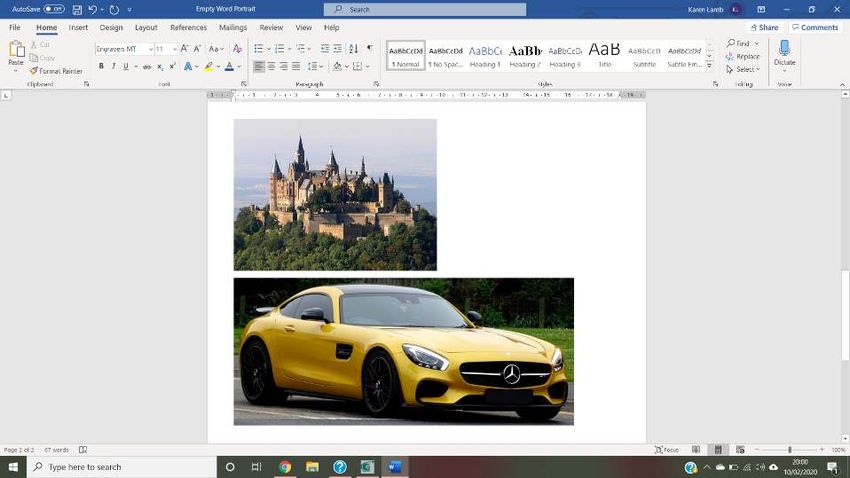Image resolution: width=850 pixels, height=478 pixels.
Task: Click the spelling proofing status icon
Action: pos(83,450)
